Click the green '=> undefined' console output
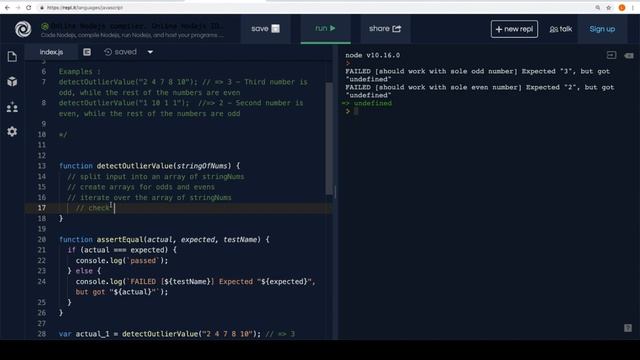 pos(367,103)
